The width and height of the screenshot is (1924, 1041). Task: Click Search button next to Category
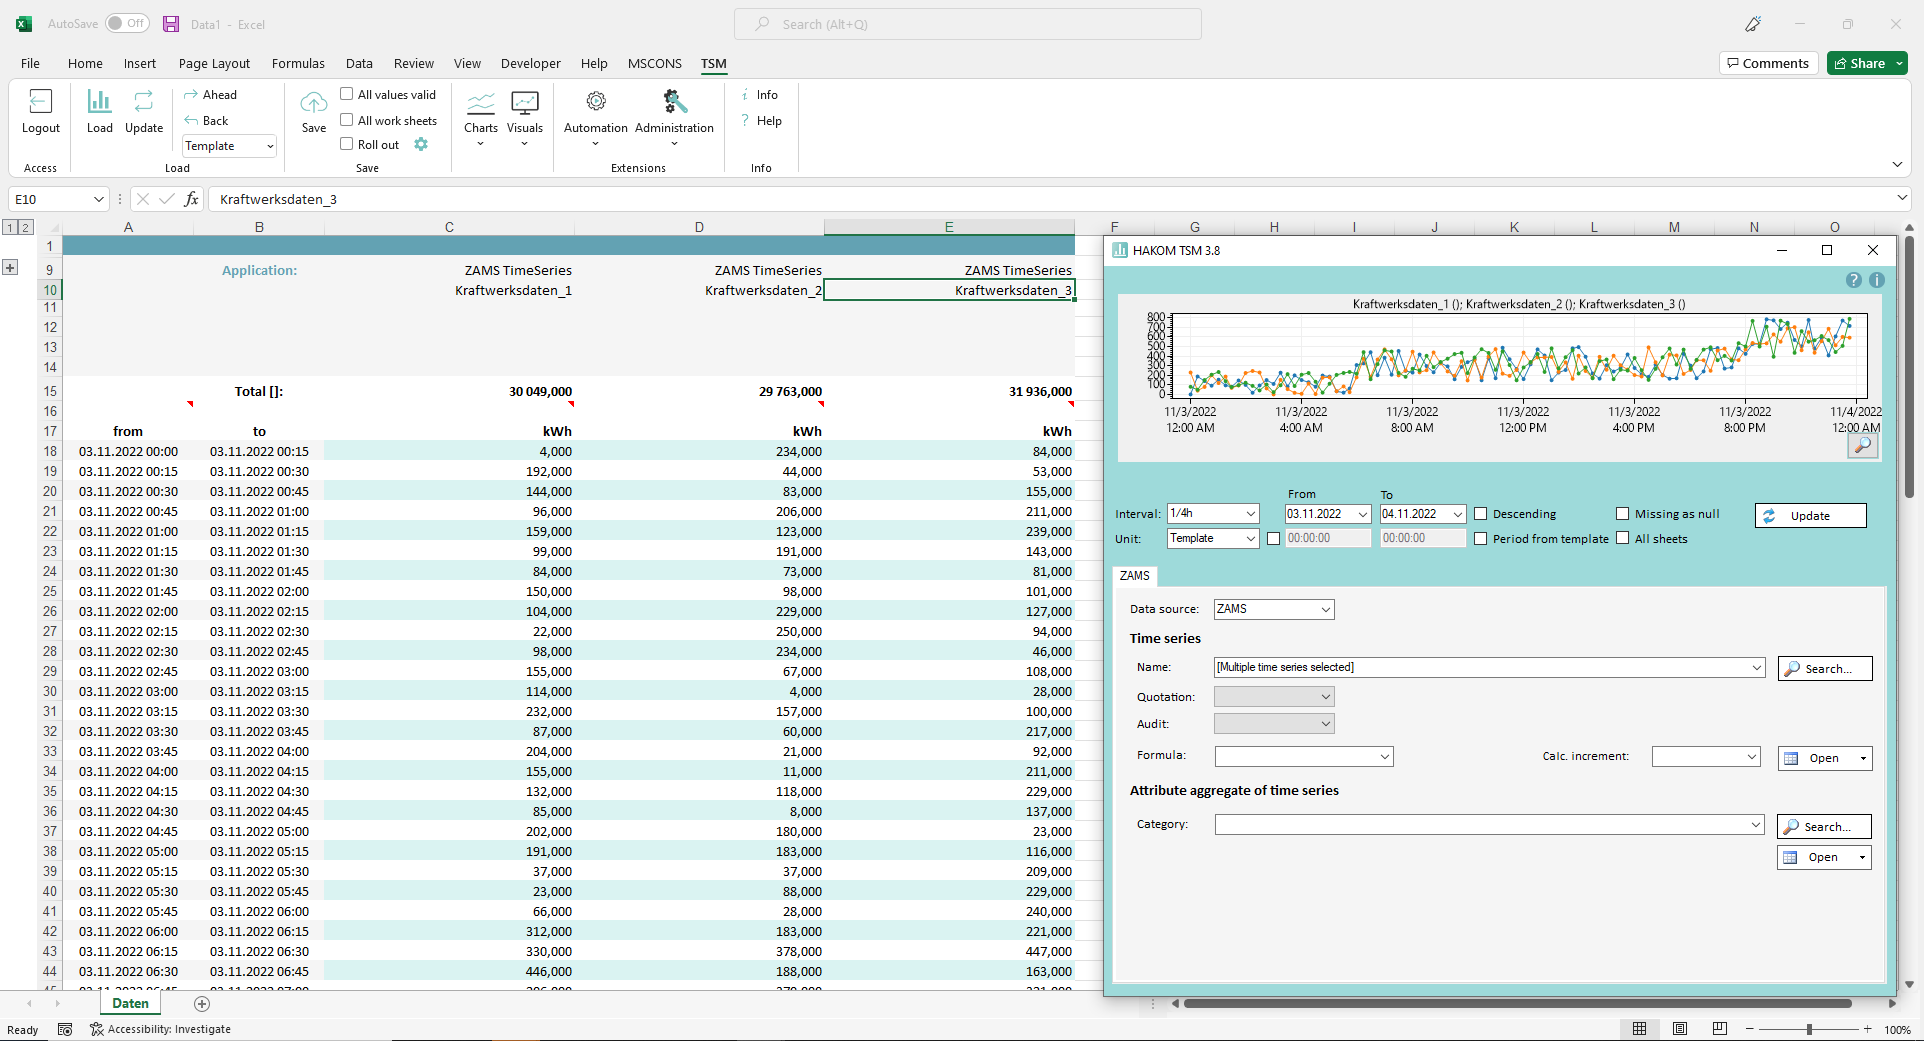(x=1824, y=826)
